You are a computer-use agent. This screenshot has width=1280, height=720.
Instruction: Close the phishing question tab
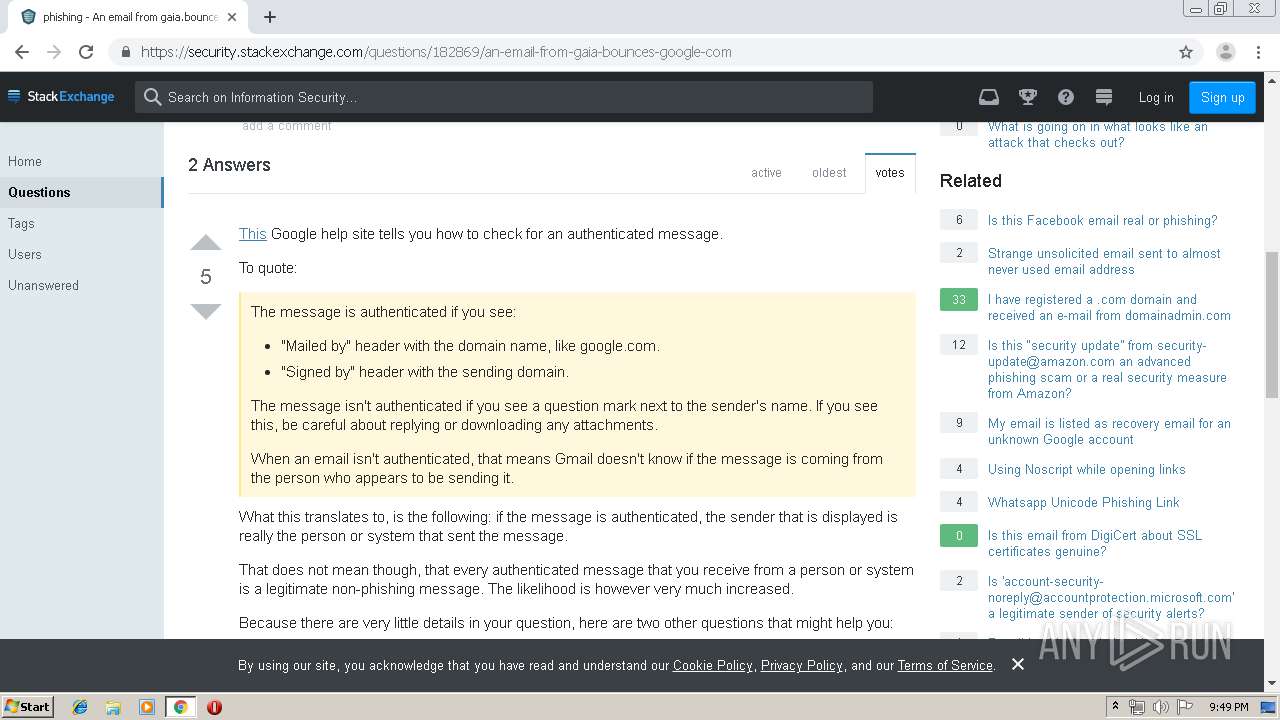tap(232, 17)
